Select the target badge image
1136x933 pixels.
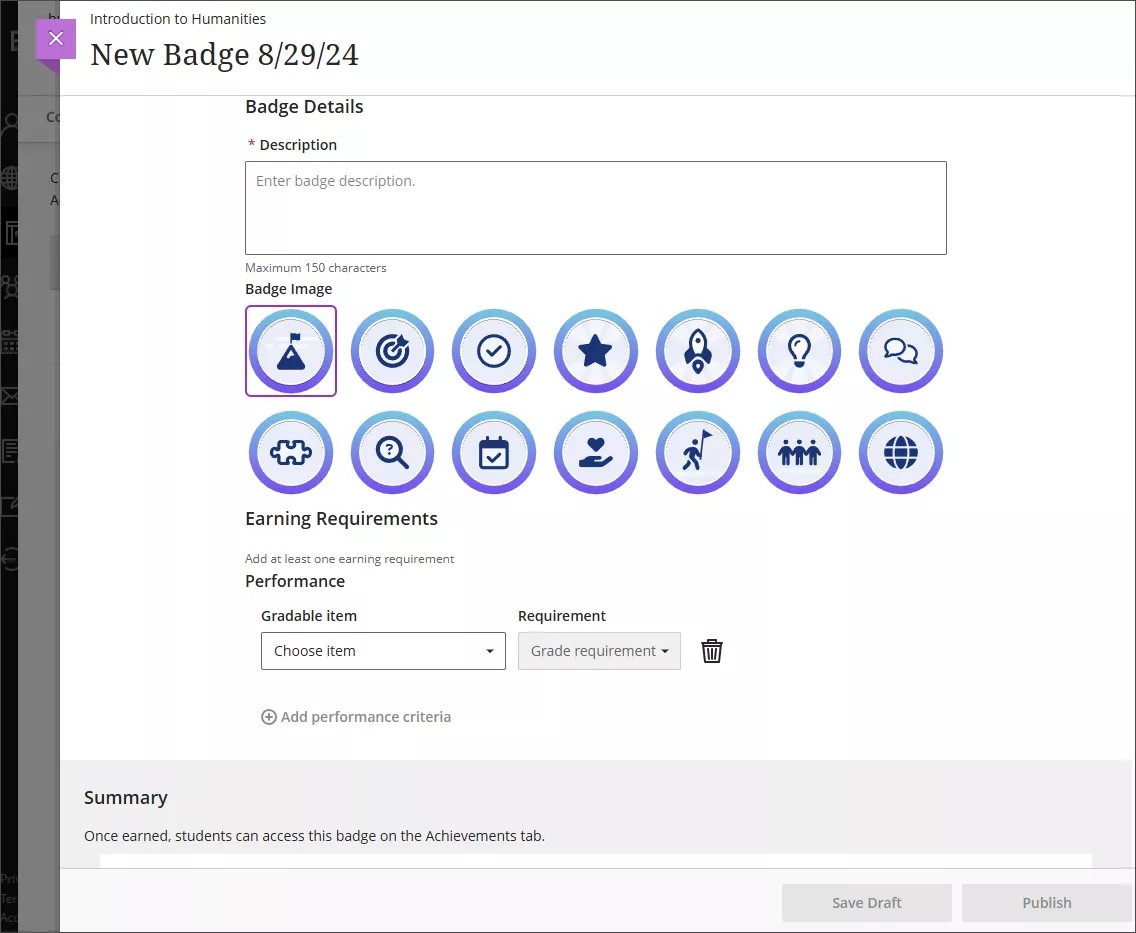[x=393, y=351]
